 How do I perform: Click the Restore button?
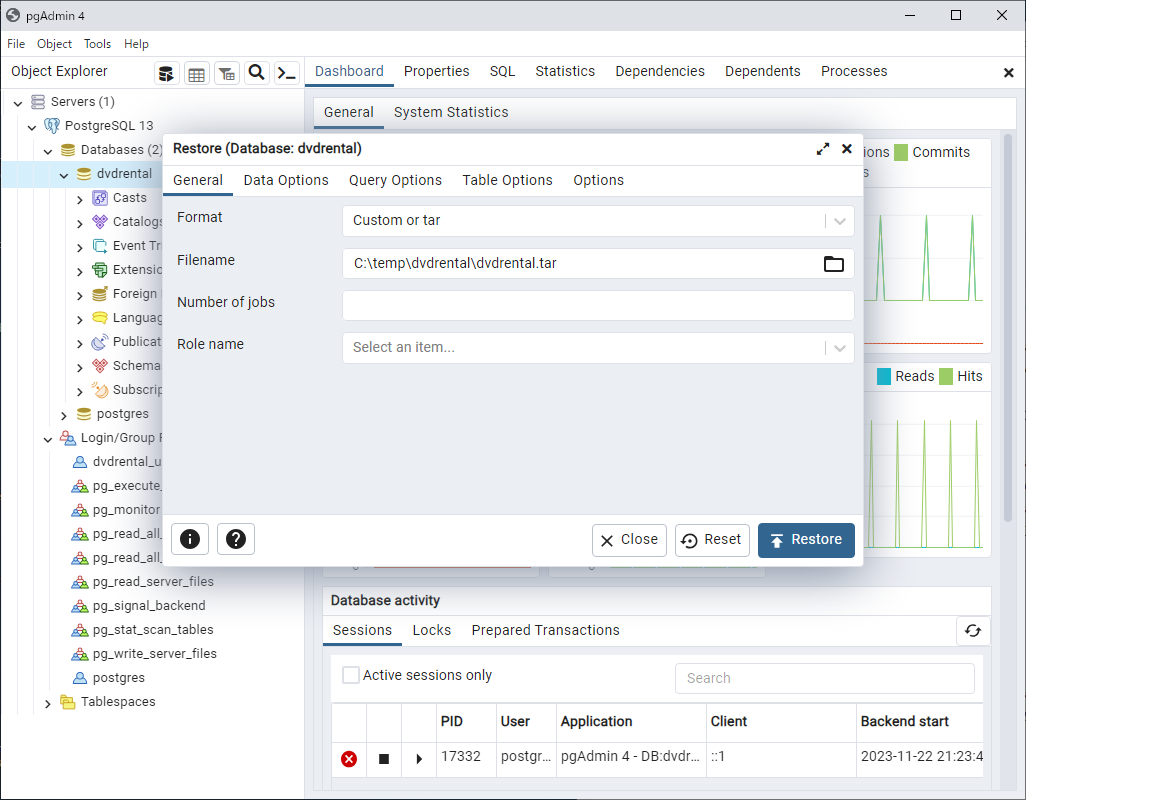[806, 540]
